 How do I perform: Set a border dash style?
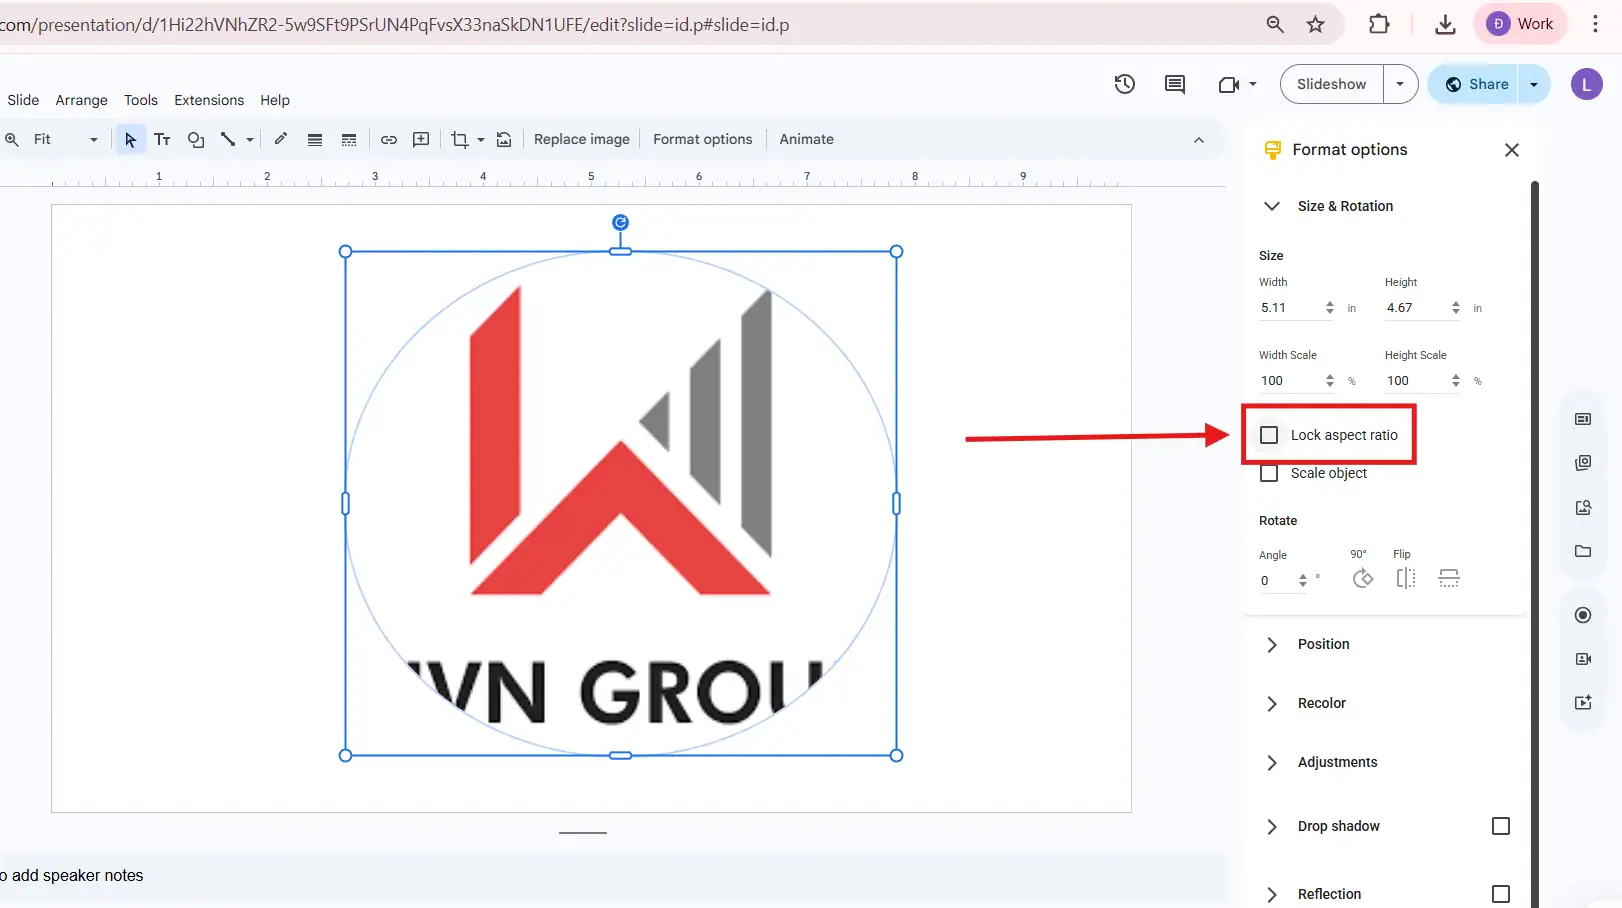tap(348, 139)
